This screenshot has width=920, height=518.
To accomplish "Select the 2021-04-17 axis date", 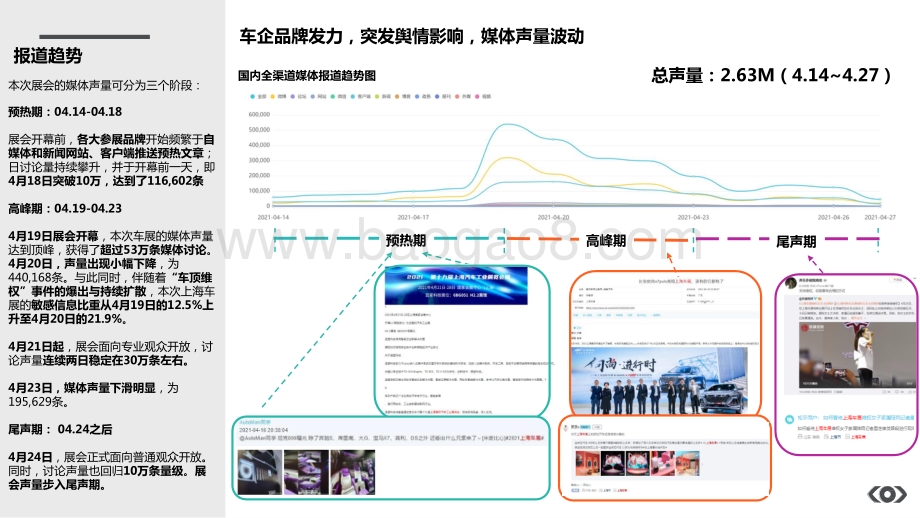I will coord(413,217).
